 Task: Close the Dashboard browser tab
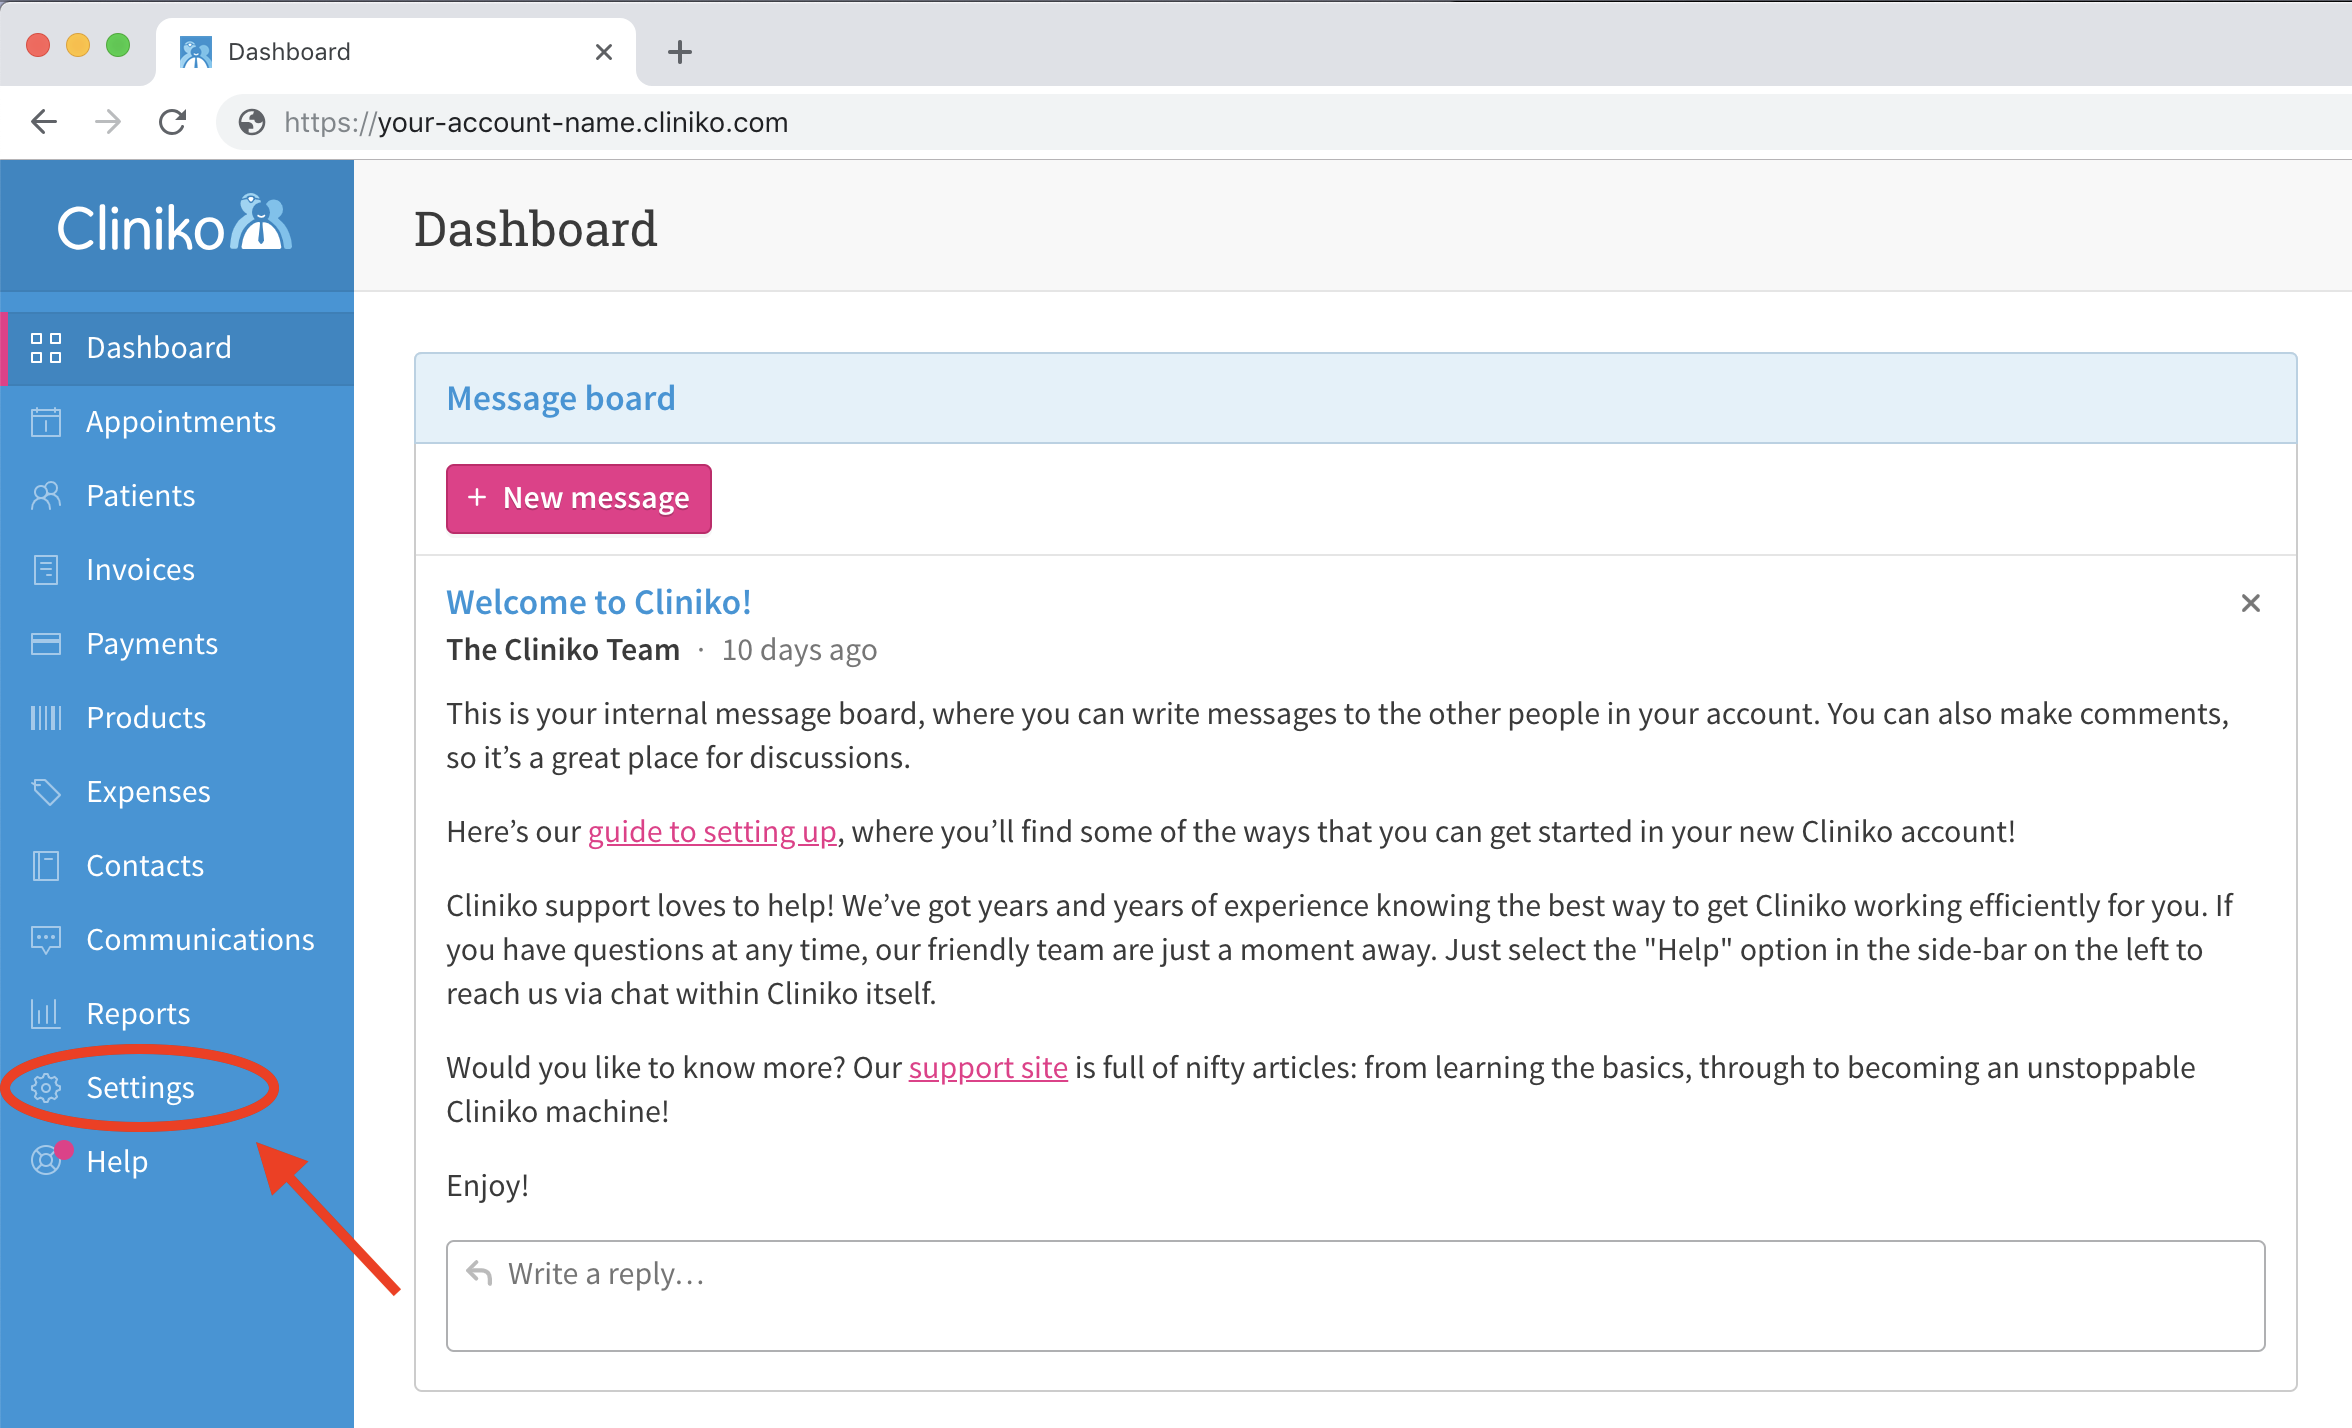coord(604,52)
